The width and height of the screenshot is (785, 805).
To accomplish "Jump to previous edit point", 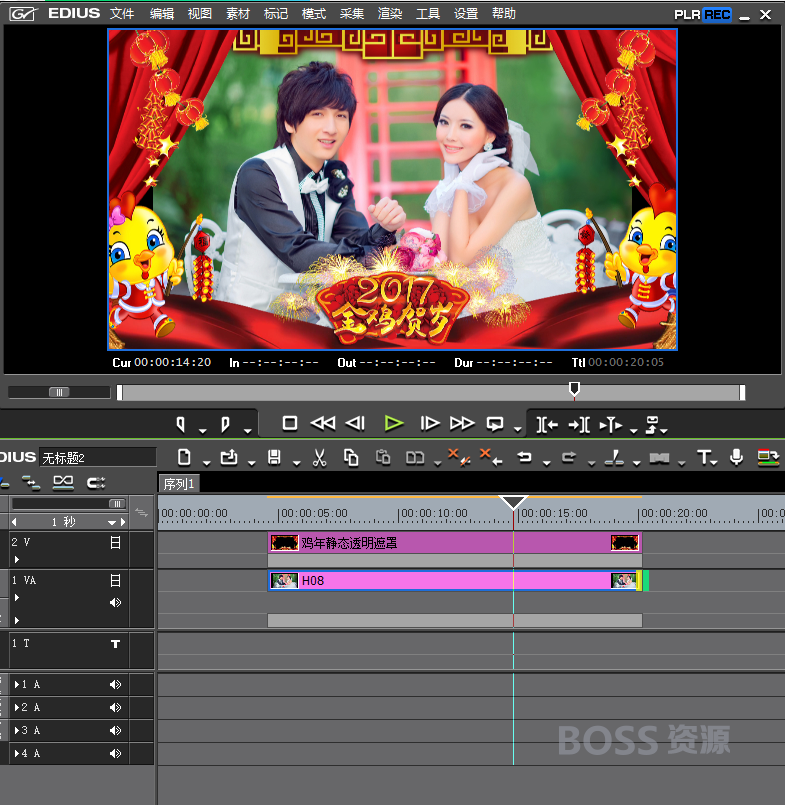I will point(547,425).
